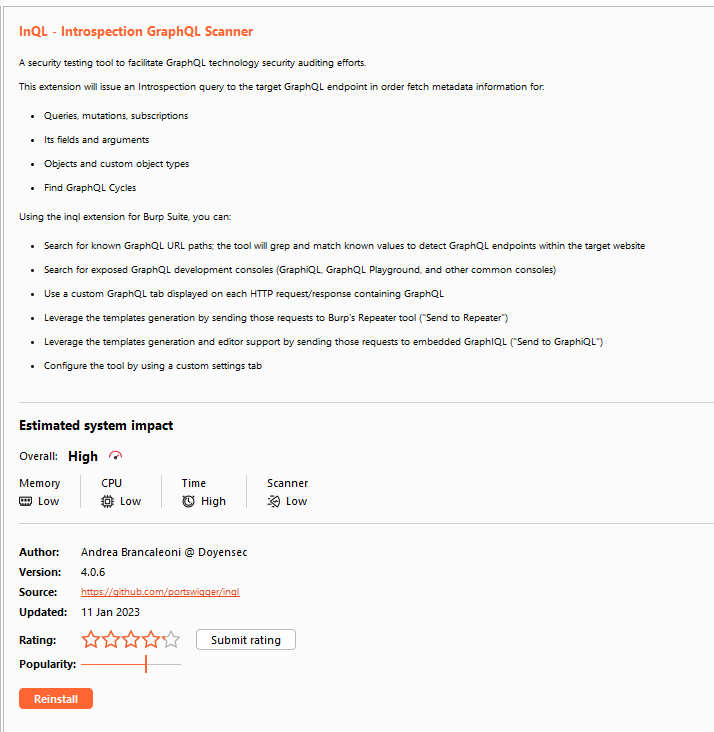Reinstall the InQL extension
The width and height of the screenshot is (714, 732).
56,698
